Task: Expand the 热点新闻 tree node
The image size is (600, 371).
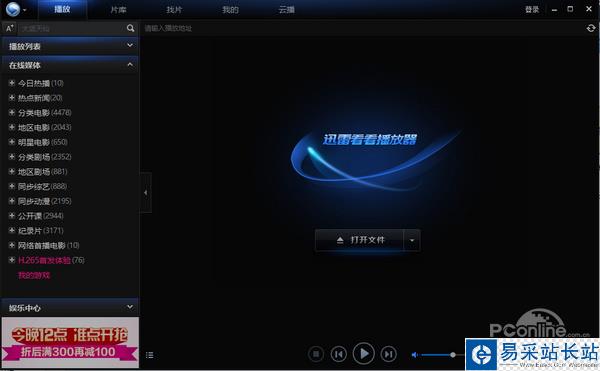Action: (x=12, y=98)
